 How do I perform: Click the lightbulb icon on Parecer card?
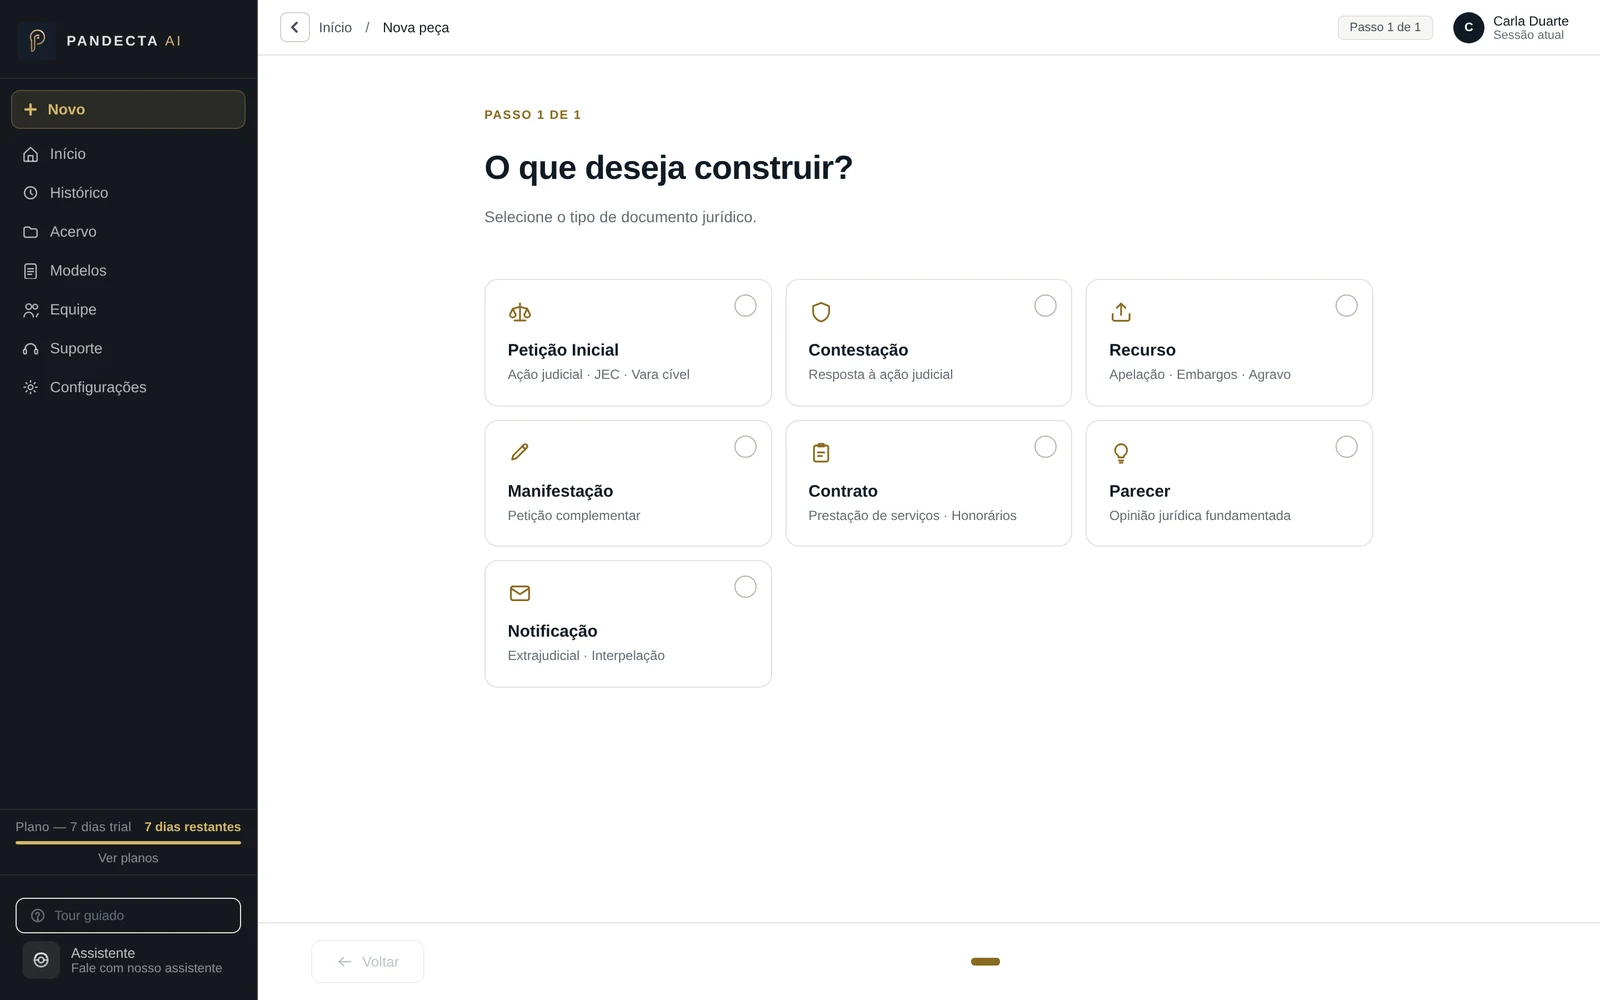[x=1121, y=453]
